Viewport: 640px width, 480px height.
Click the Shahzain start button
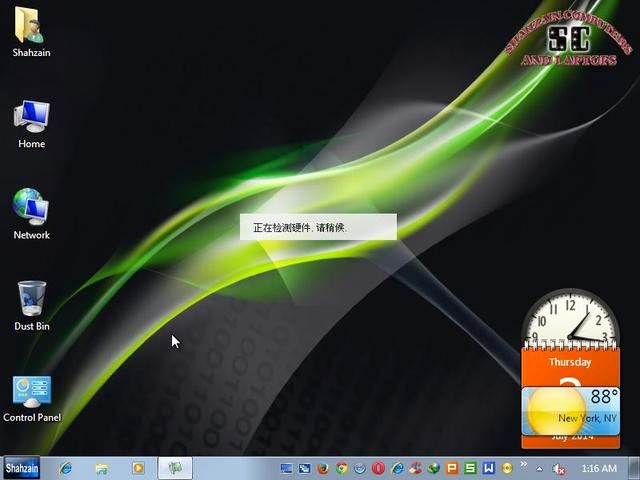tap(22, 468)
